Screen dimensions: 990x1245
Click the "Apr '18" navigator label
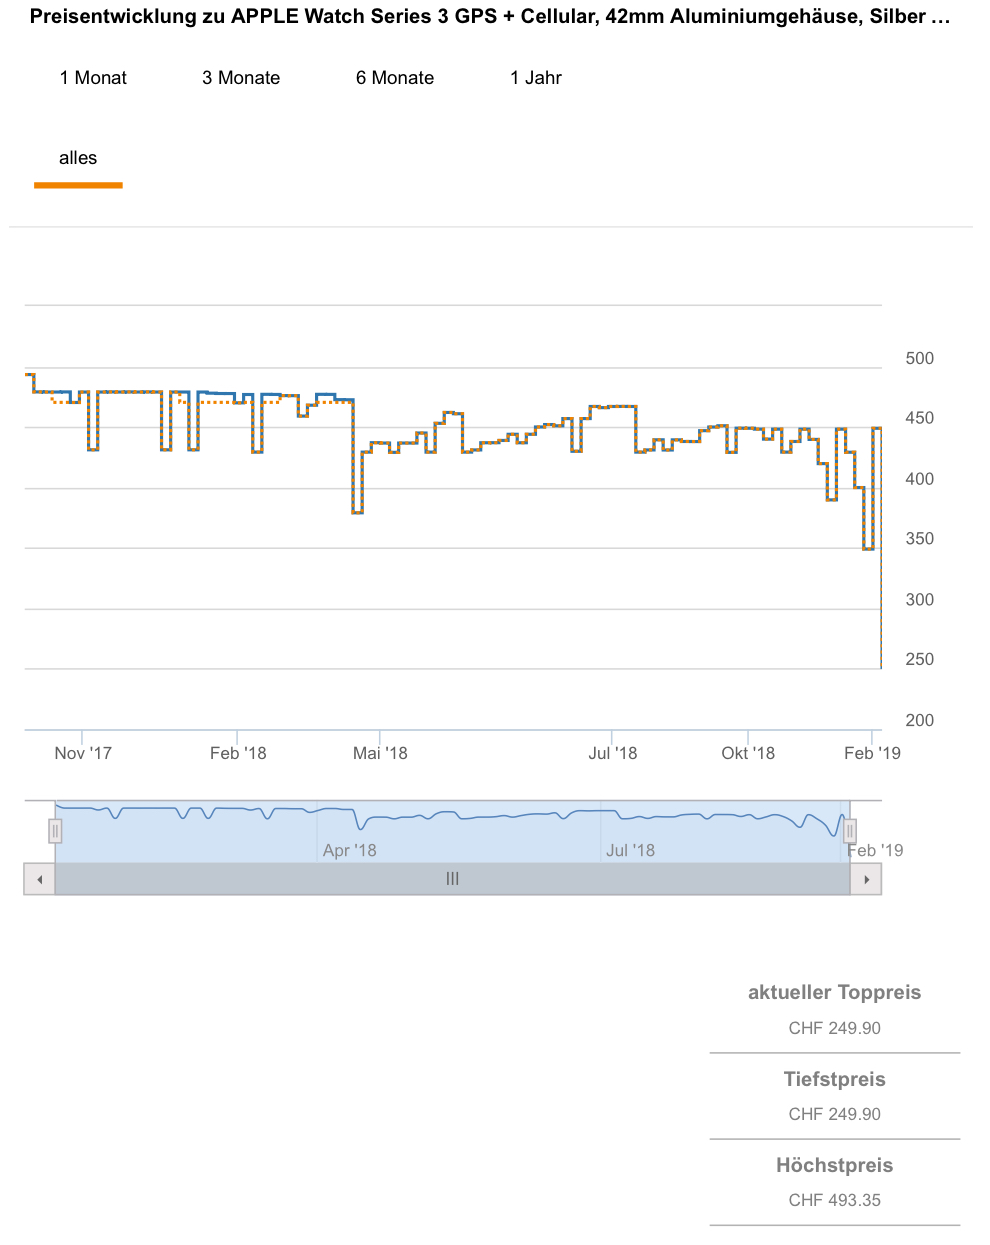[x=350, y=851]
